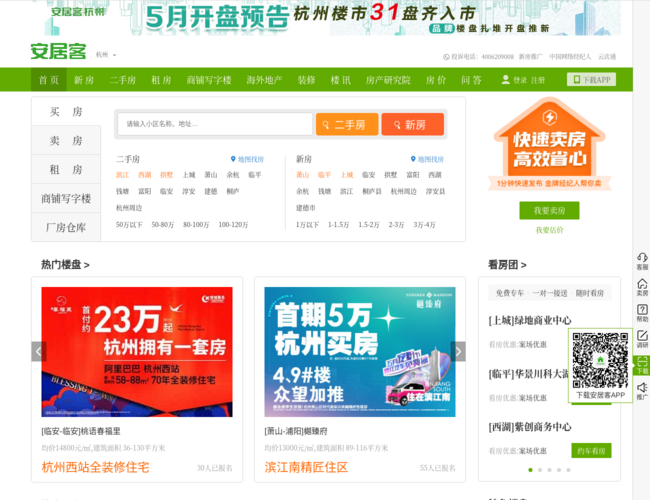Select the first green carousel pagination dot

531,469
